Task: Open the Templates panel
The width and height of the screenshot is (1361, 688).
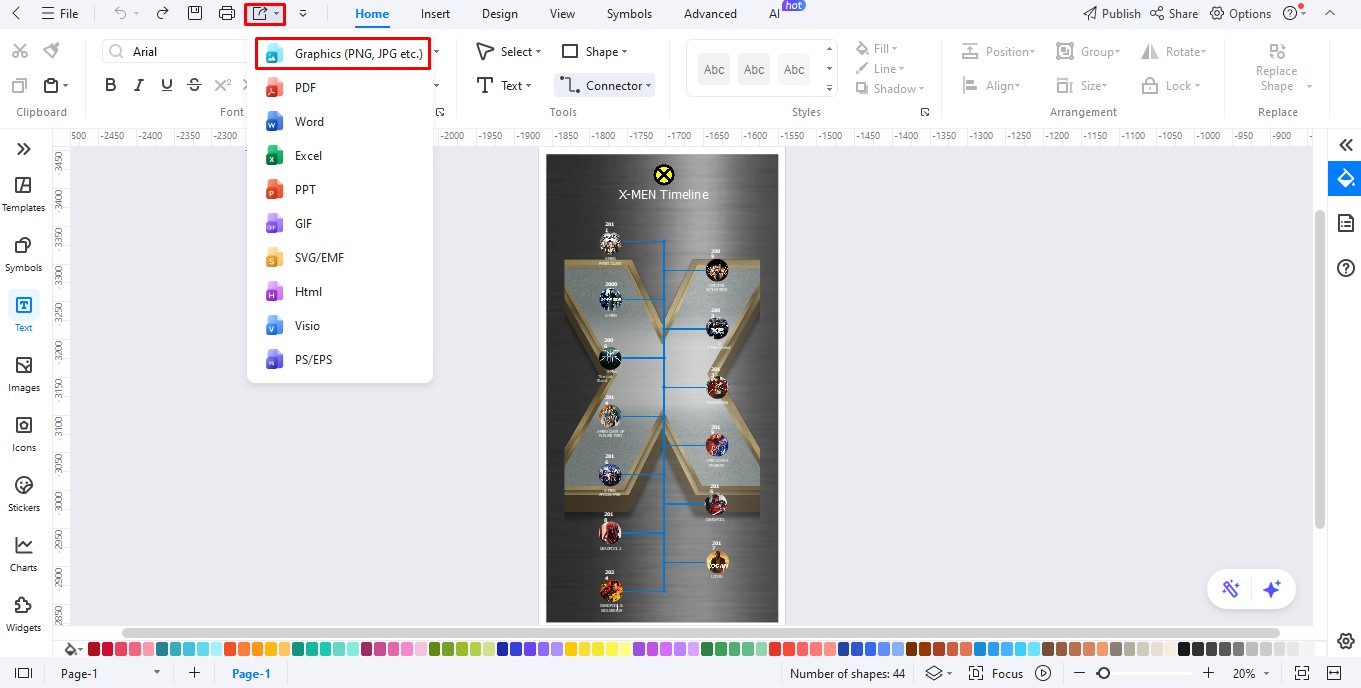Action: 23,195
